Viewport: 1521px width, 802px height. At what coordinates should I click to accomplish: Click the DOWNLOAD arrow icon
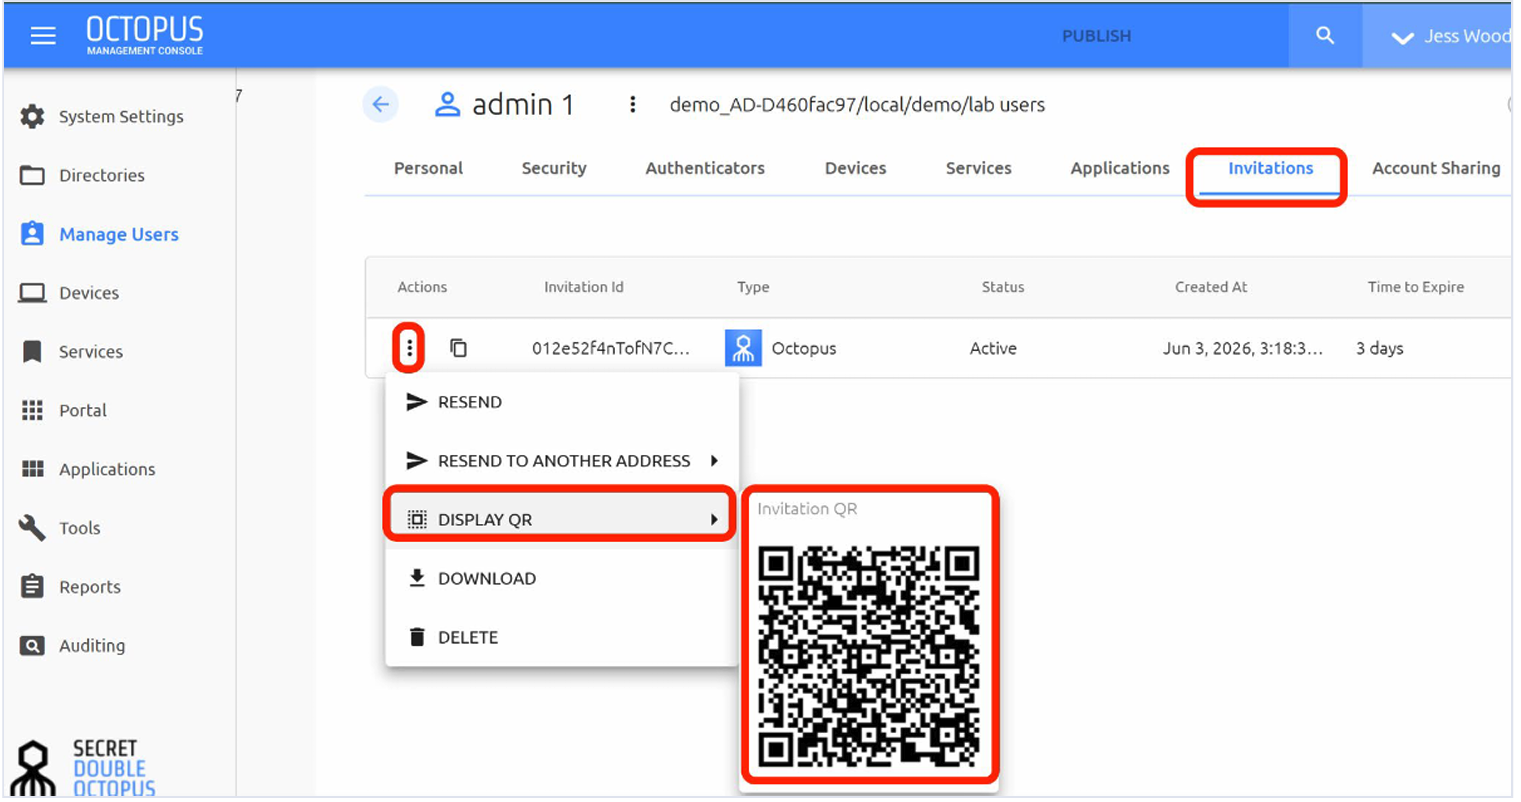click(417, 578)
